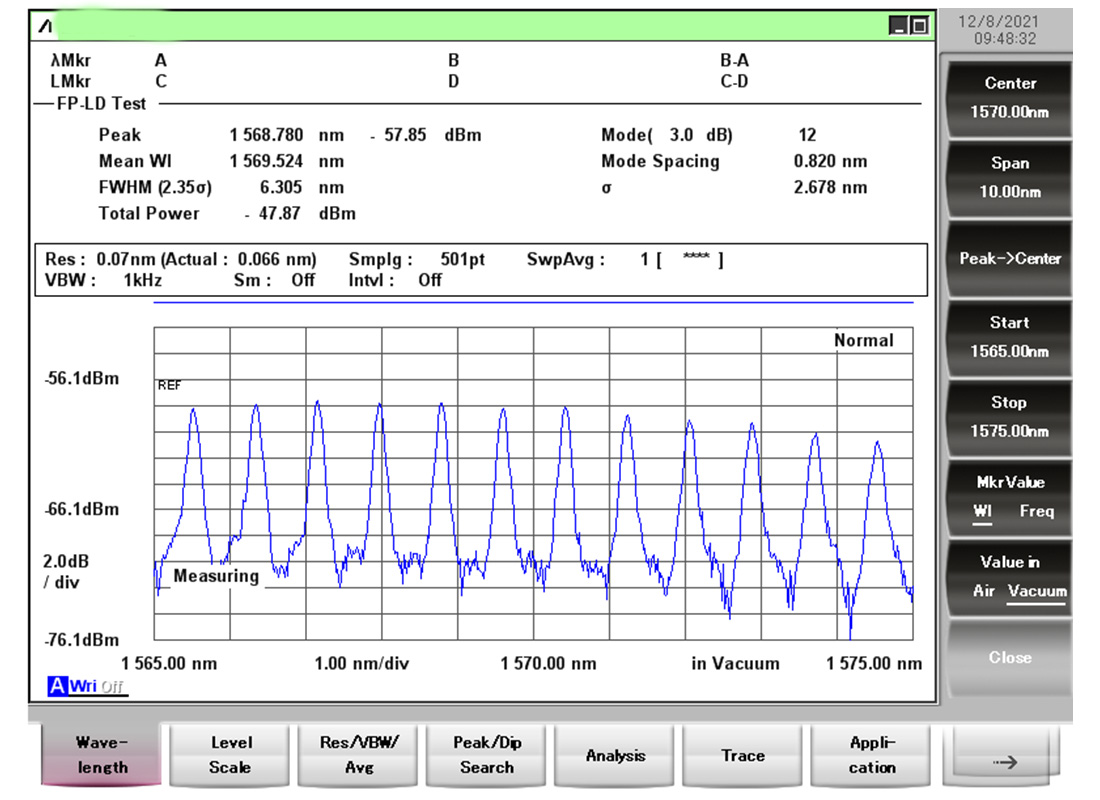
Task: Select the Wavelength menu tab
Action: [102, 755]
